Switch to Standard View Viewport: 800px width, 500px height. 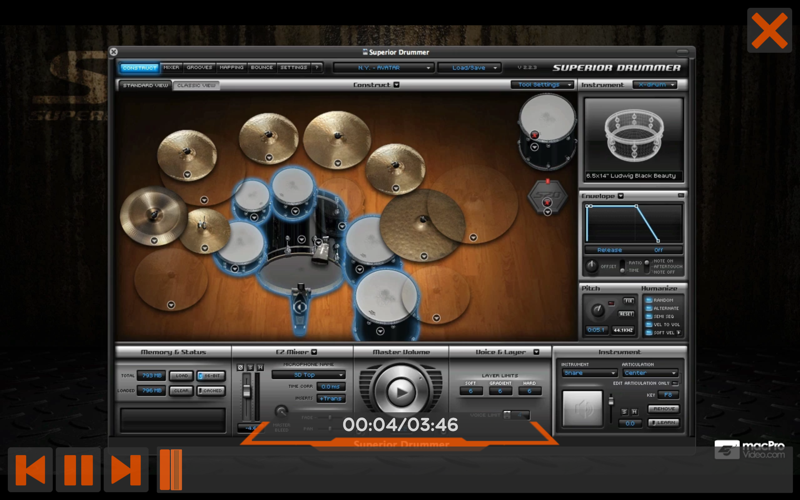point(145,85)
